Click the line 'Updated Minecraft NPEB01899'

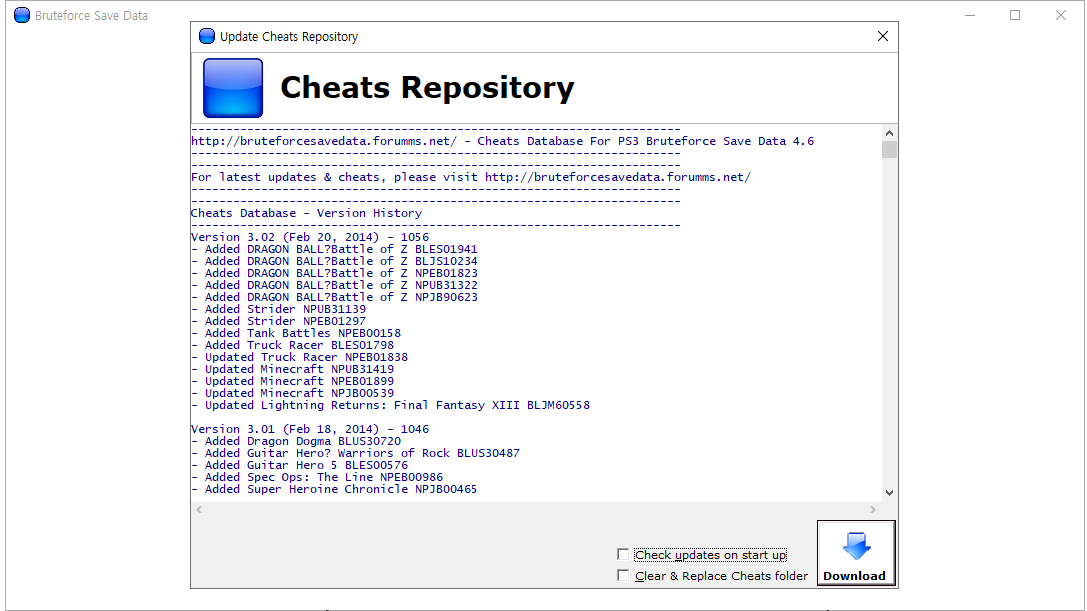(x=293, y=381)
